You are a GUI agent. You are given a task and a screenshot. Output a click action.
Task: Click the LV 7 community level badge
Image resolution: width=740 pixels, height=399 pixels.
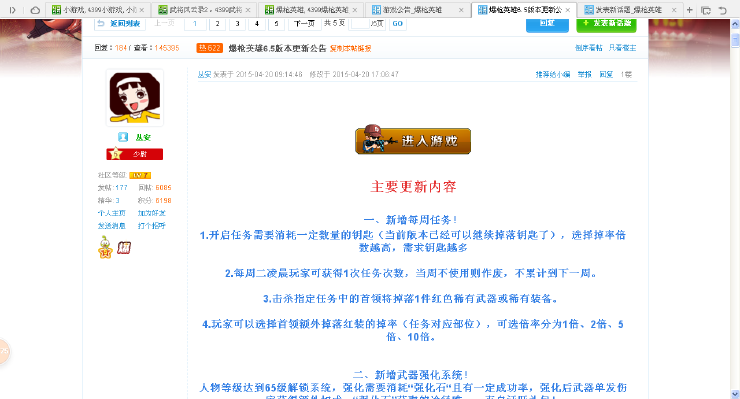pyautogui.click(x=140, y=175)
